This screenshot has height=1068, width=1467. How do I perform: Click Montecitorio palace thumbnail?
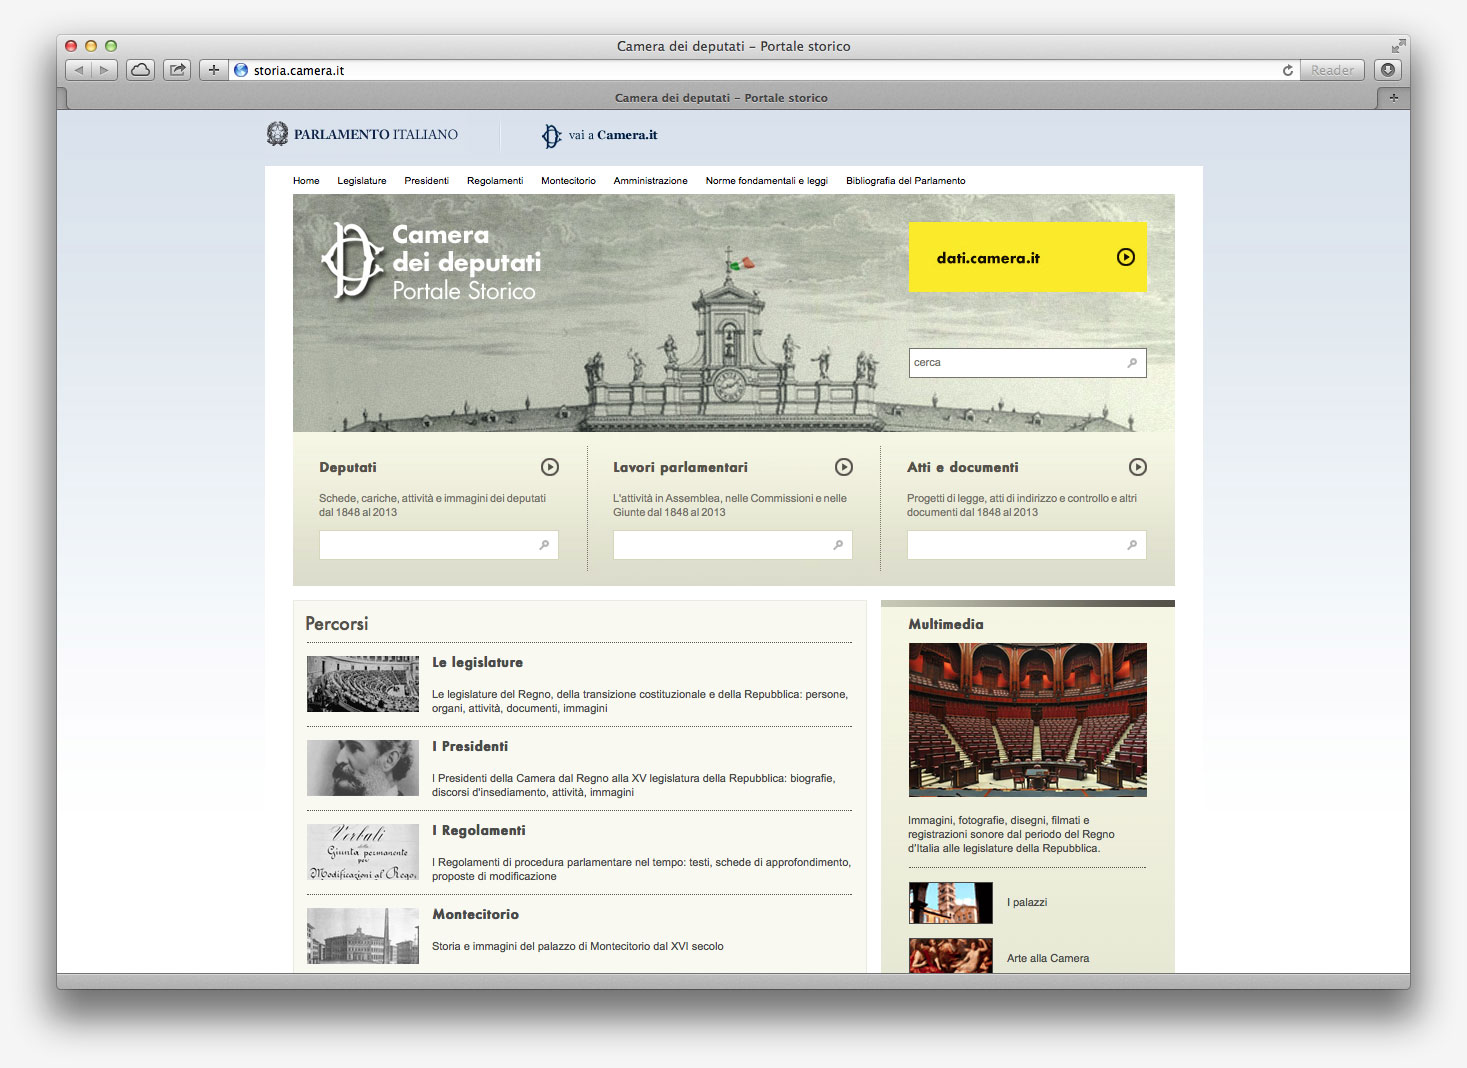363,936
